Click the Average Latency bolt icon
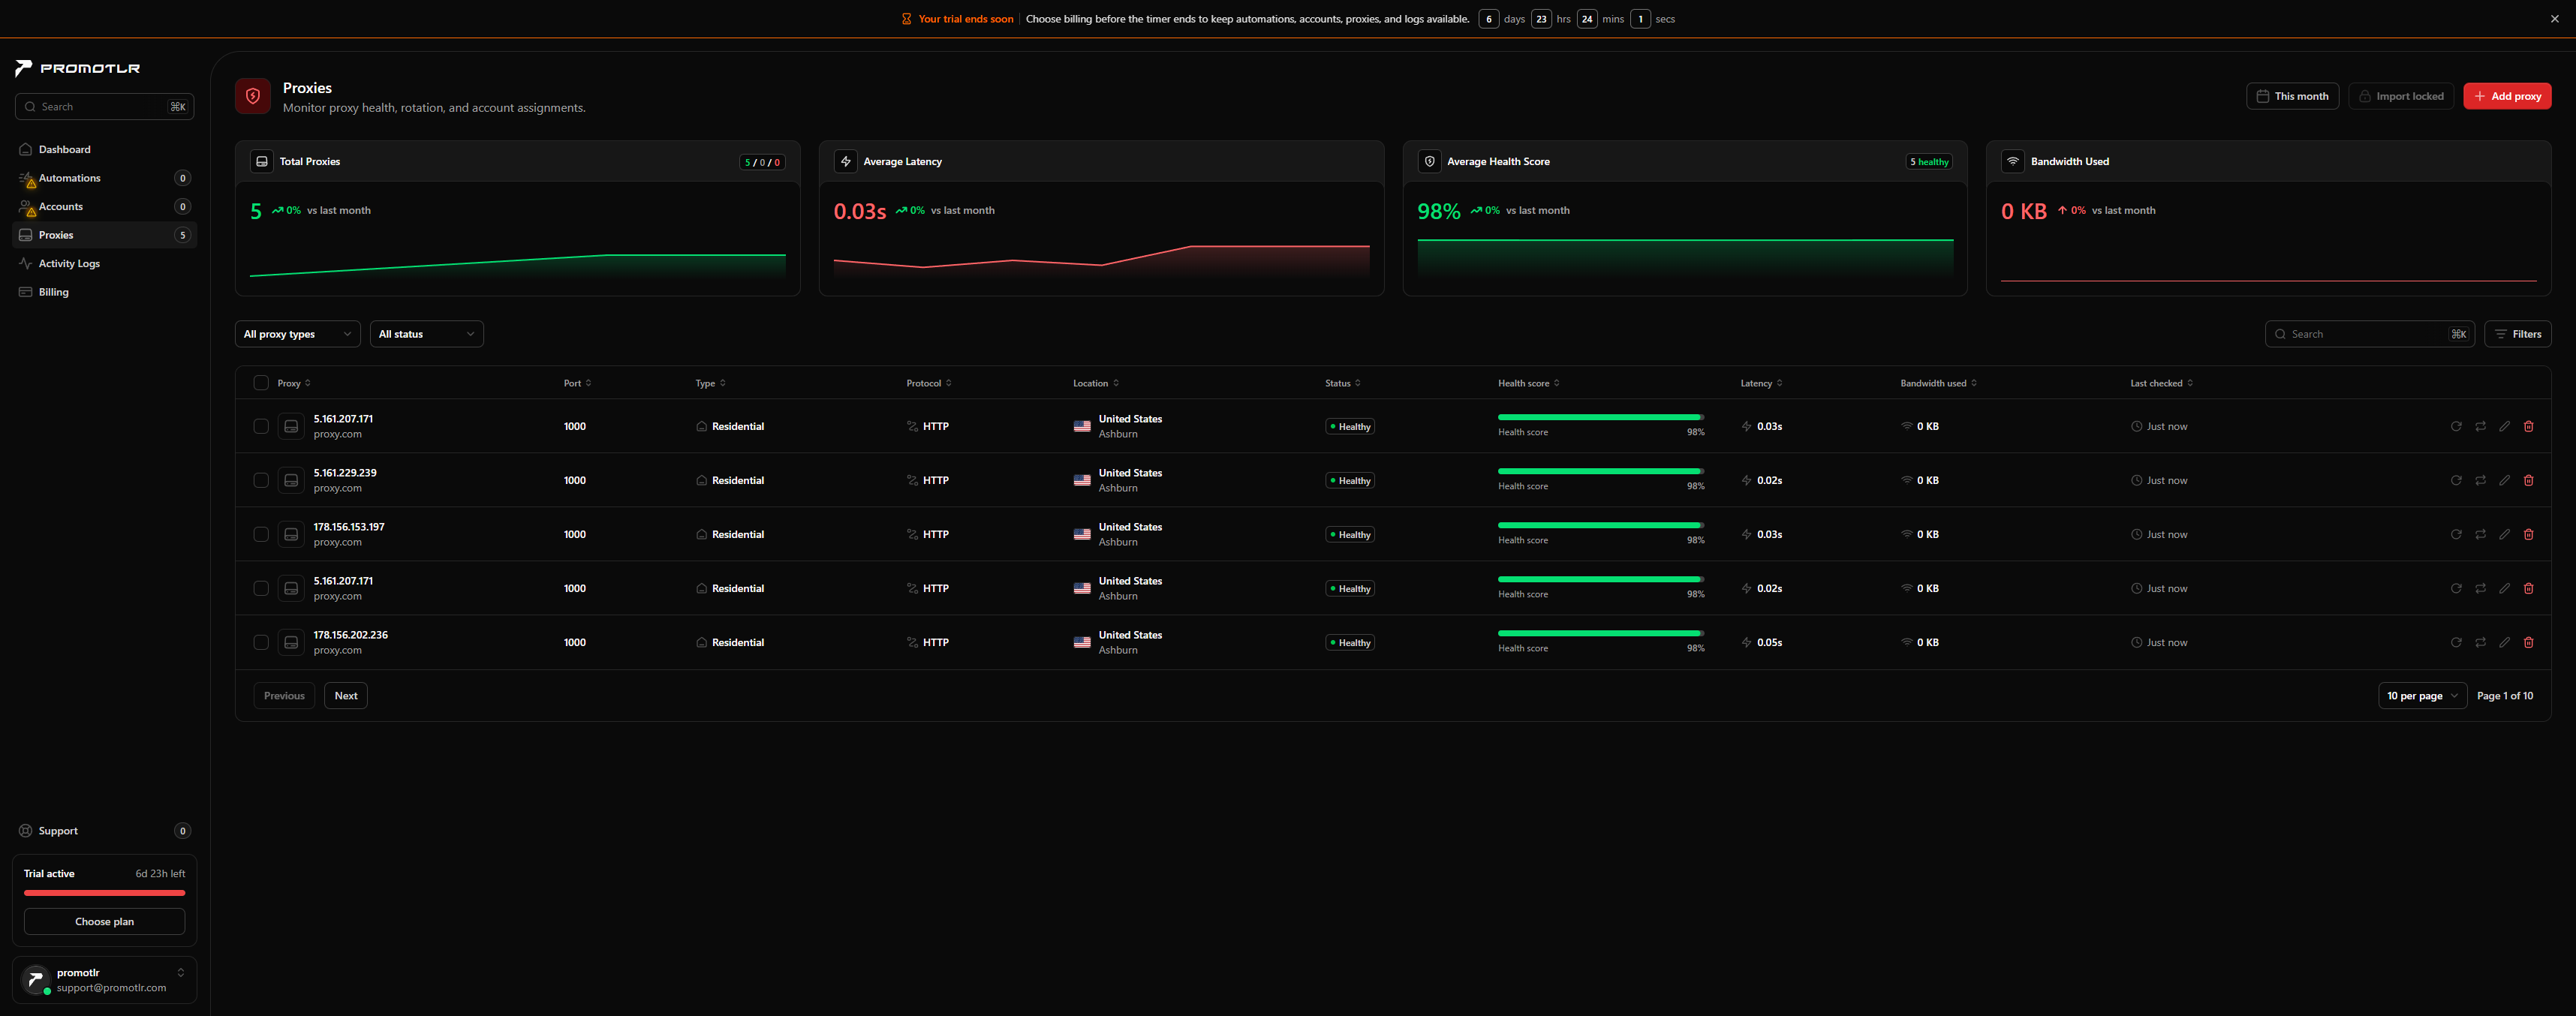This screenshot has width=2576, height=1016. click(845, 161)
